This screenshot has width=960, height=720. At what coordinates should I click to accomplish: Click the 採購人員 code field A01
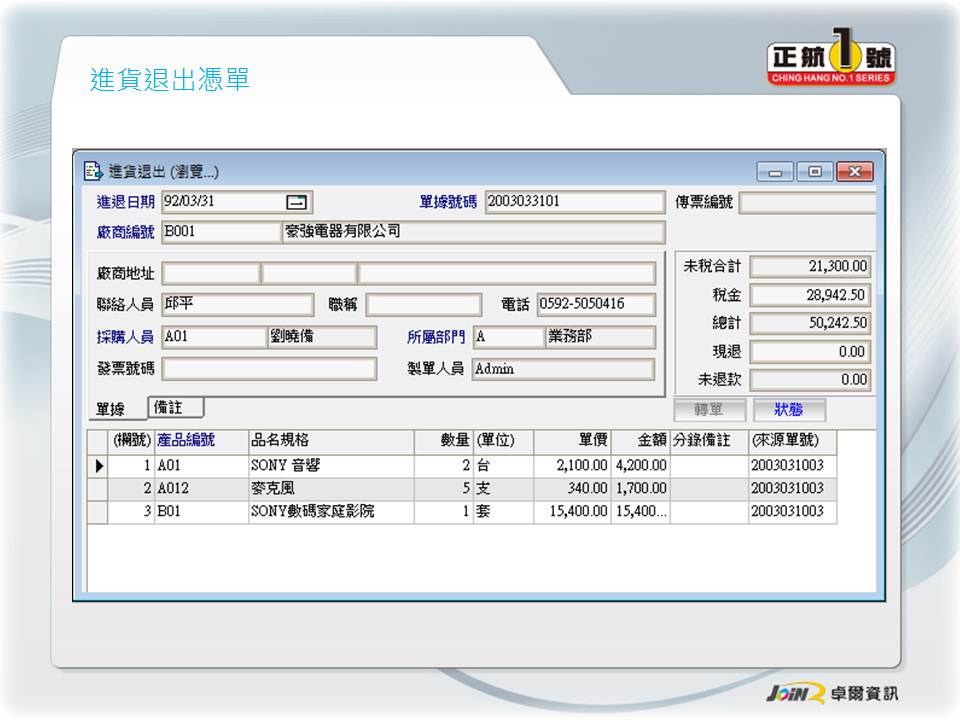click(213, 337)
